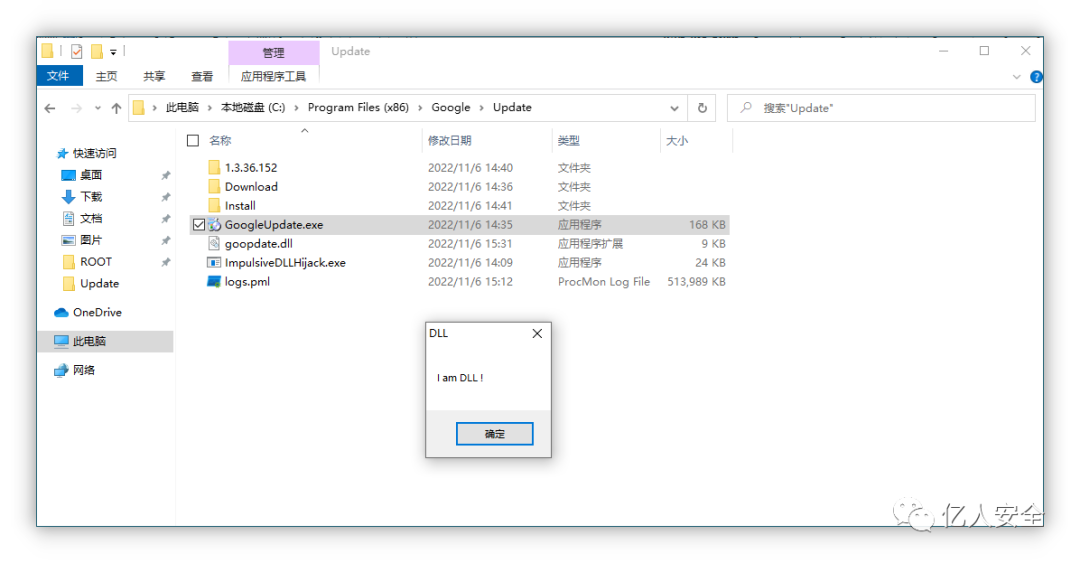Open 文档 in quick access

click(x=90, y=218)
